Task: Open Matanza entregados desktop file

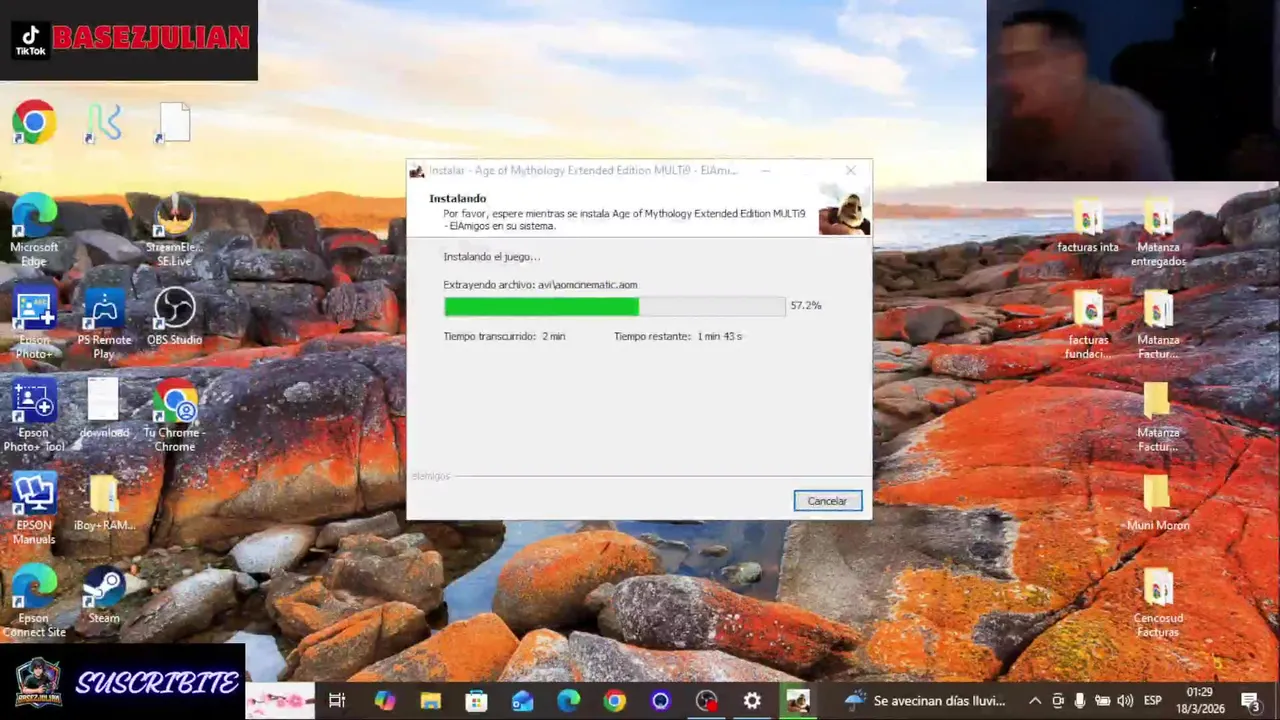Action: [1158, 232]
